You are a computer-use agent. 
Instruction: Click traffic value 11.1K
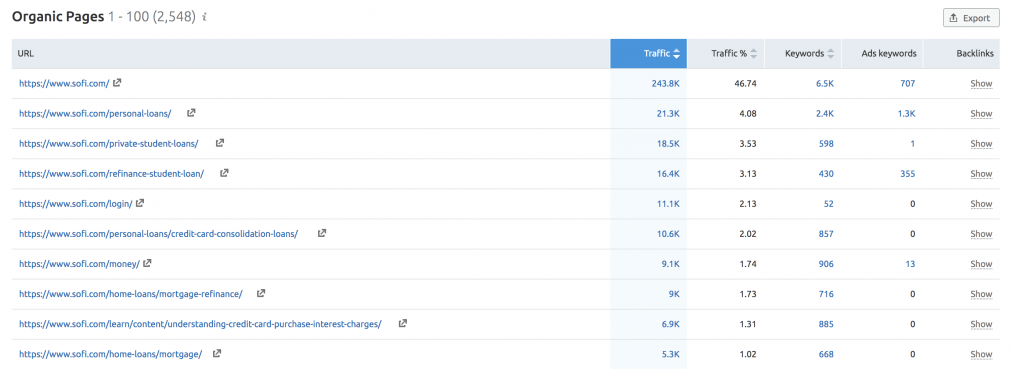point(669,204)
